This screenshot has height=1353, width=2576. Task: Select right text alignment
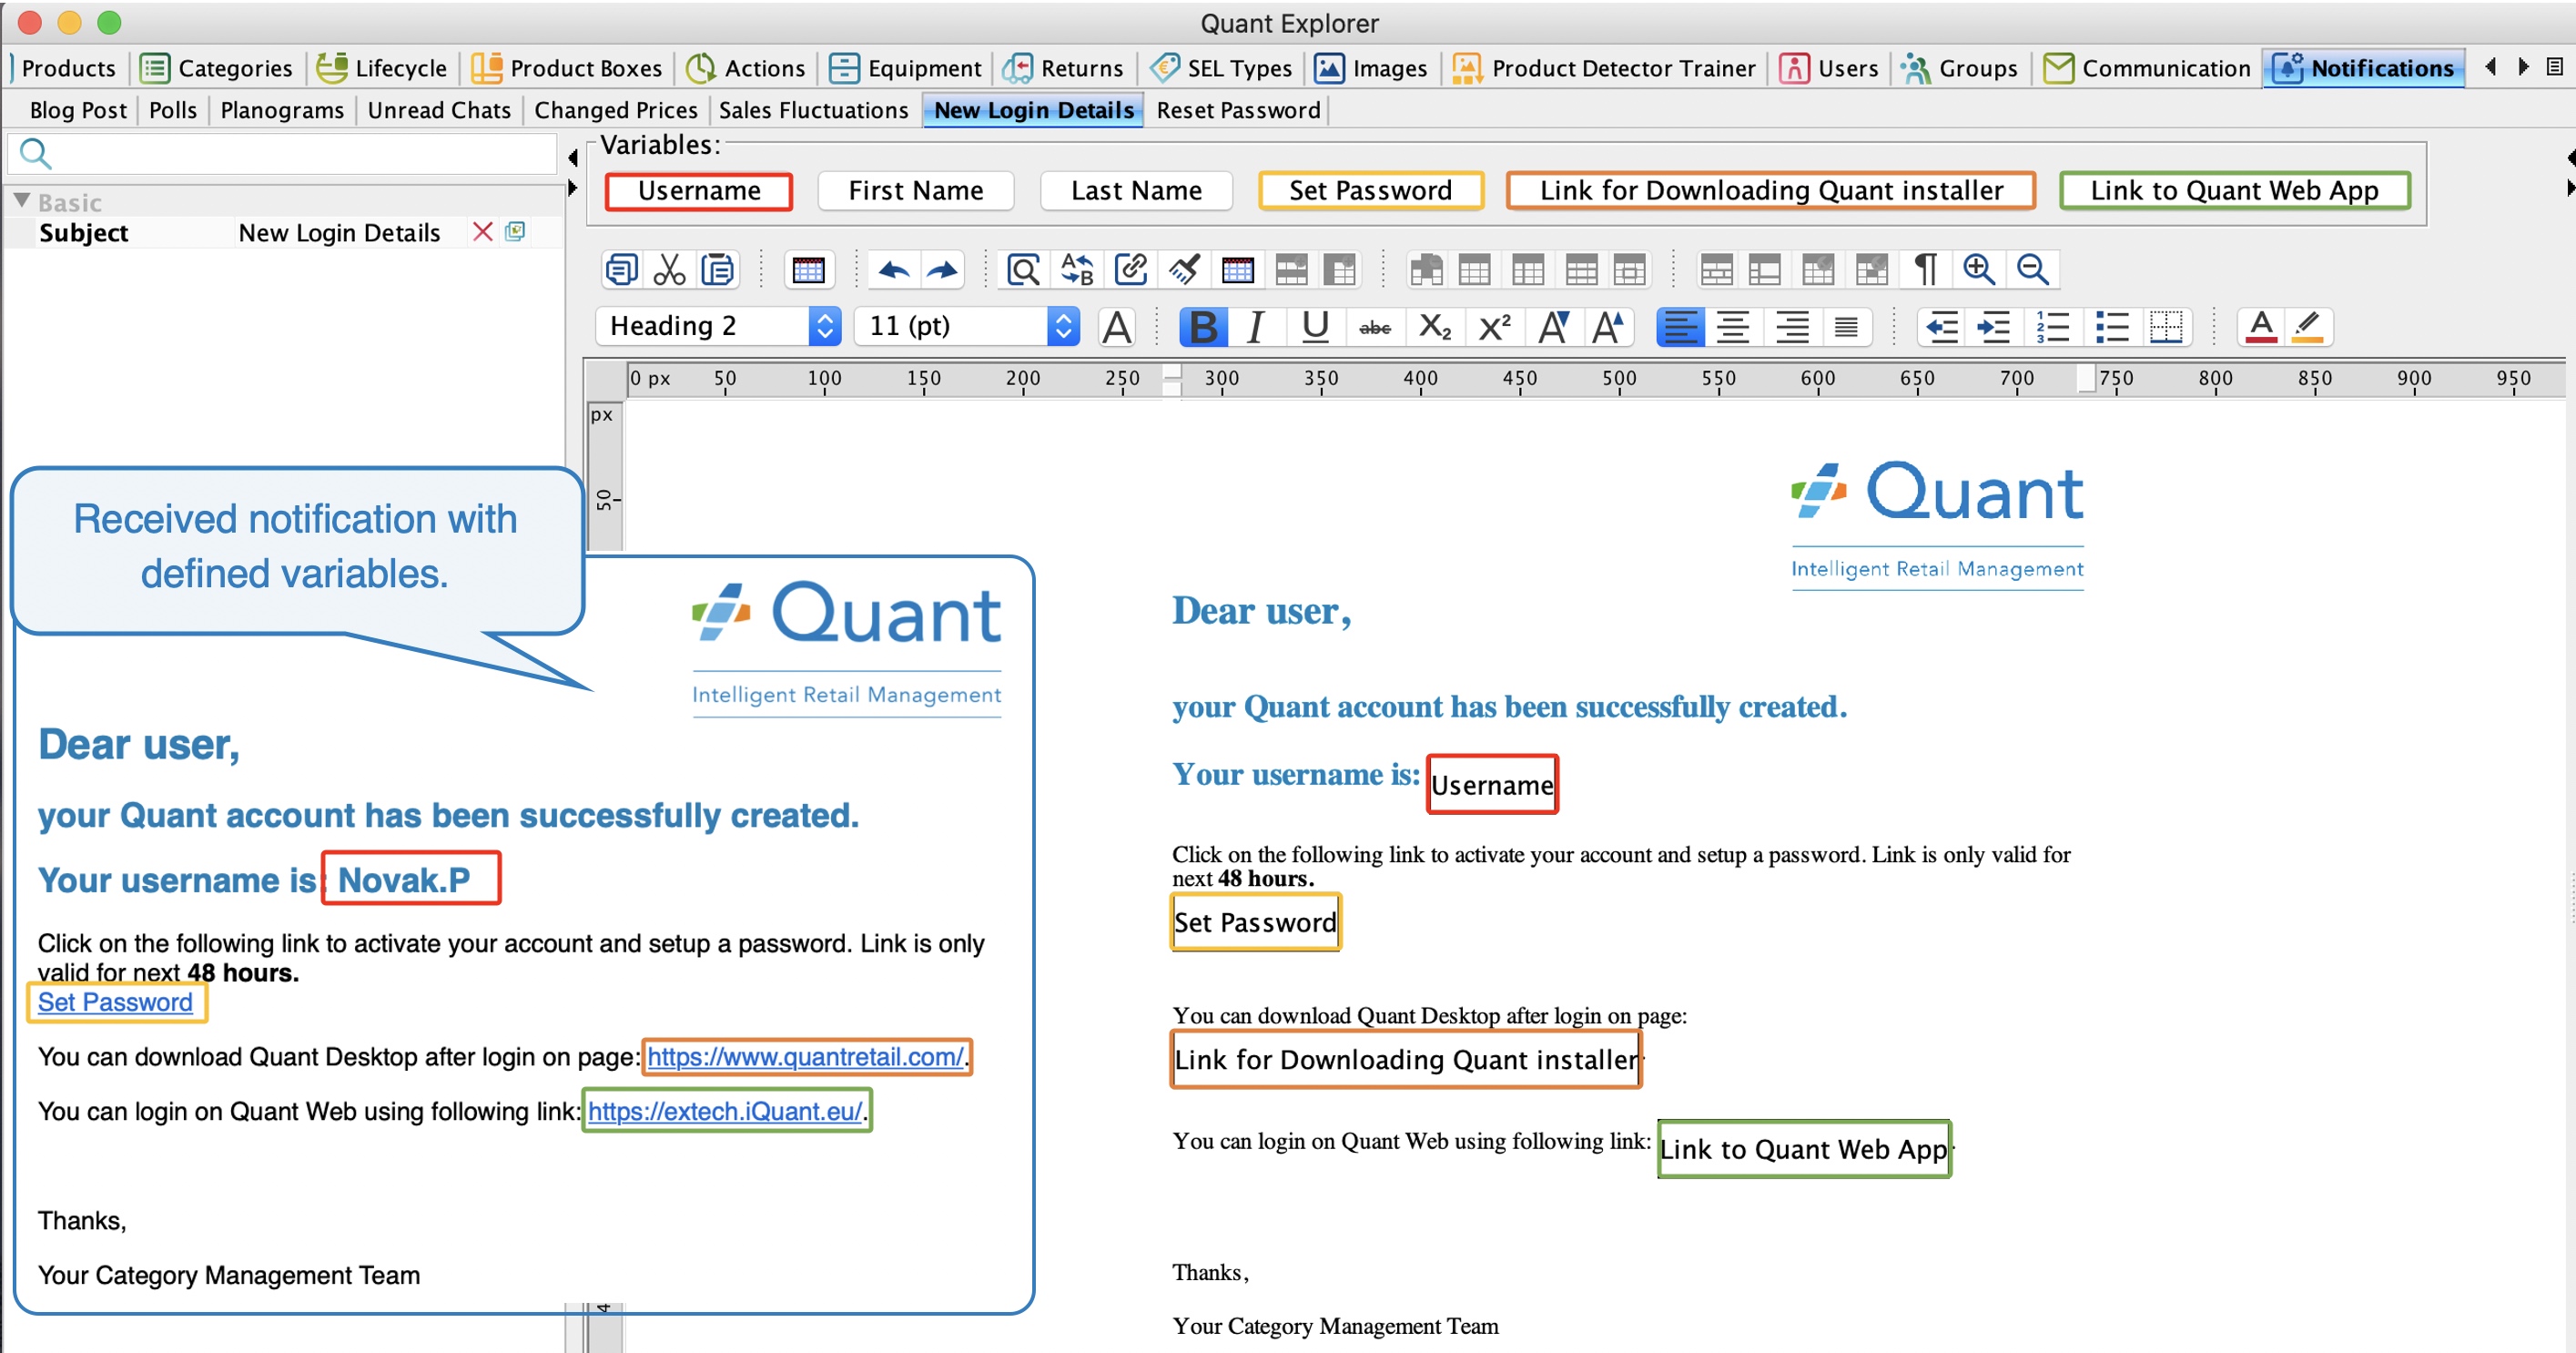pos(1792,326)
